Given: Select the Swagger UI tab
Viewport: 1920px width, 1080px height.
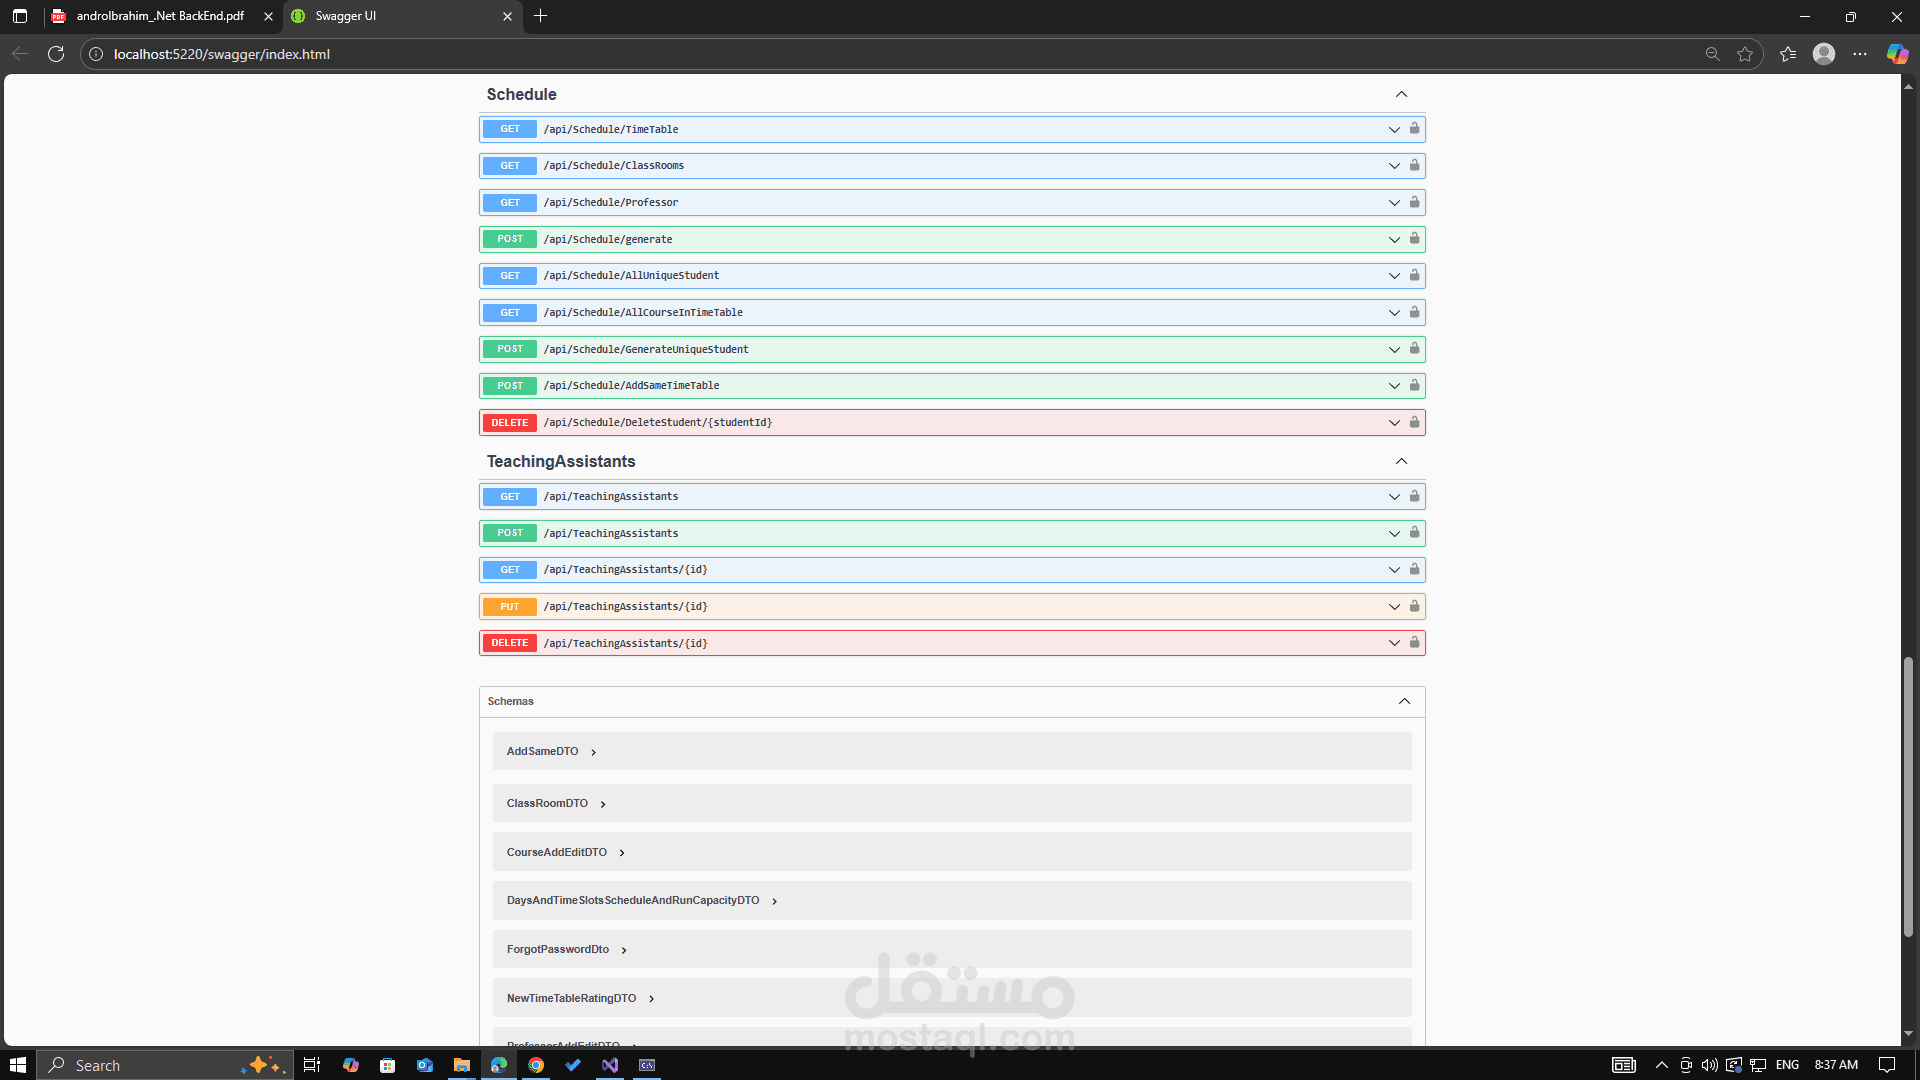Looking at the screenshot, I should 400,16.
